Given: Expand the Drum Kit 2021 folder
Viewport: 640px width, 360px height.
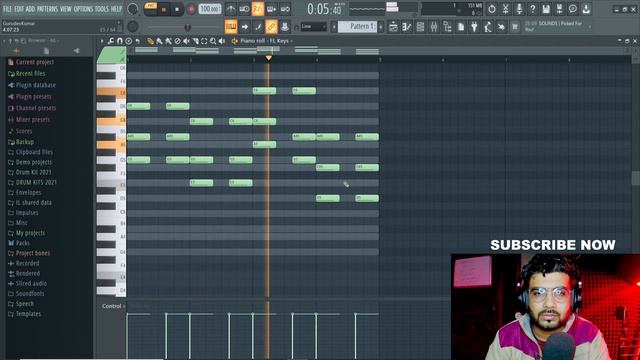Looking at the screenshot, I should [33, 172].
